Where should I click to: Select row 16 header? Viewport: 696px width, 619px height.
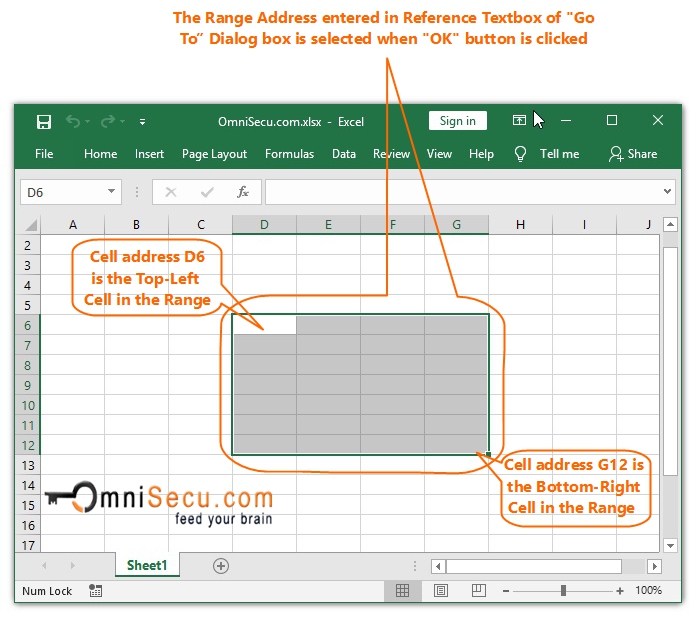click(x=28, y=525)
